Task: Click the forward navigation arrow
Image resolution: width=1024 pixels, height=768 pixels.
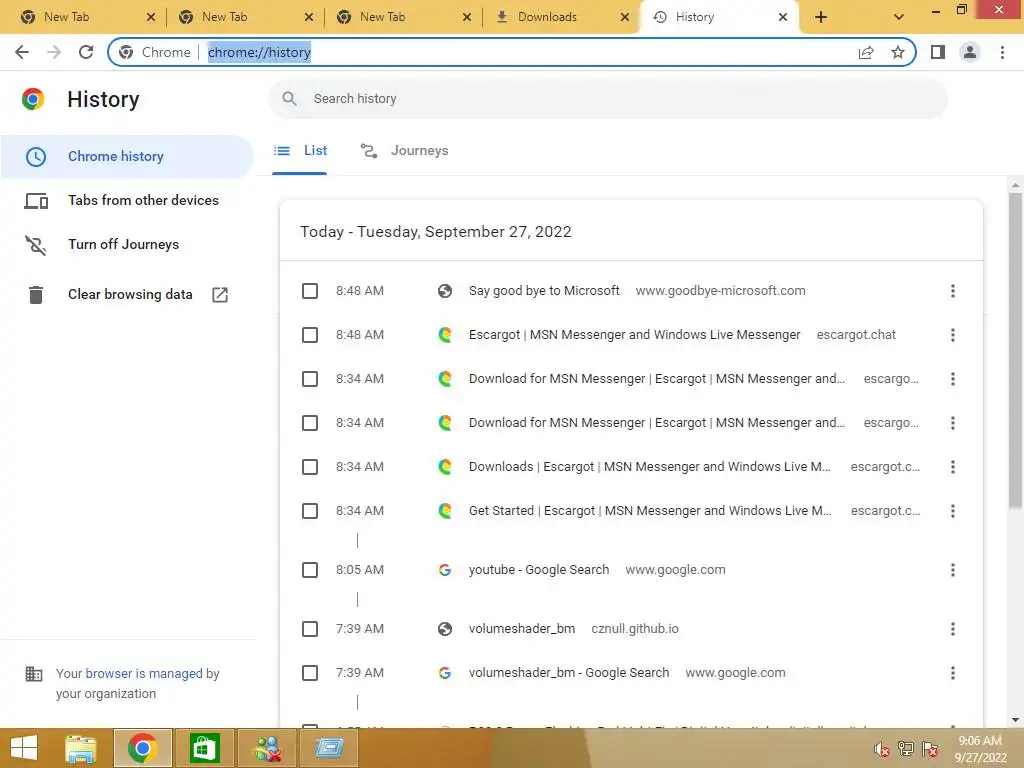Action: 54,52
